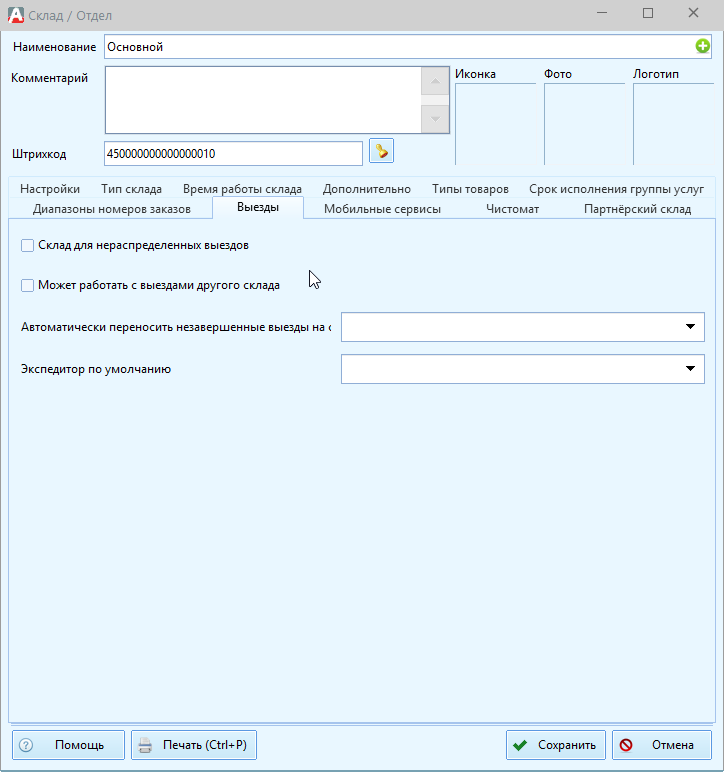724x772 pixels.
Task: Switch to the Настройки tab
Action: click(50, 189)
